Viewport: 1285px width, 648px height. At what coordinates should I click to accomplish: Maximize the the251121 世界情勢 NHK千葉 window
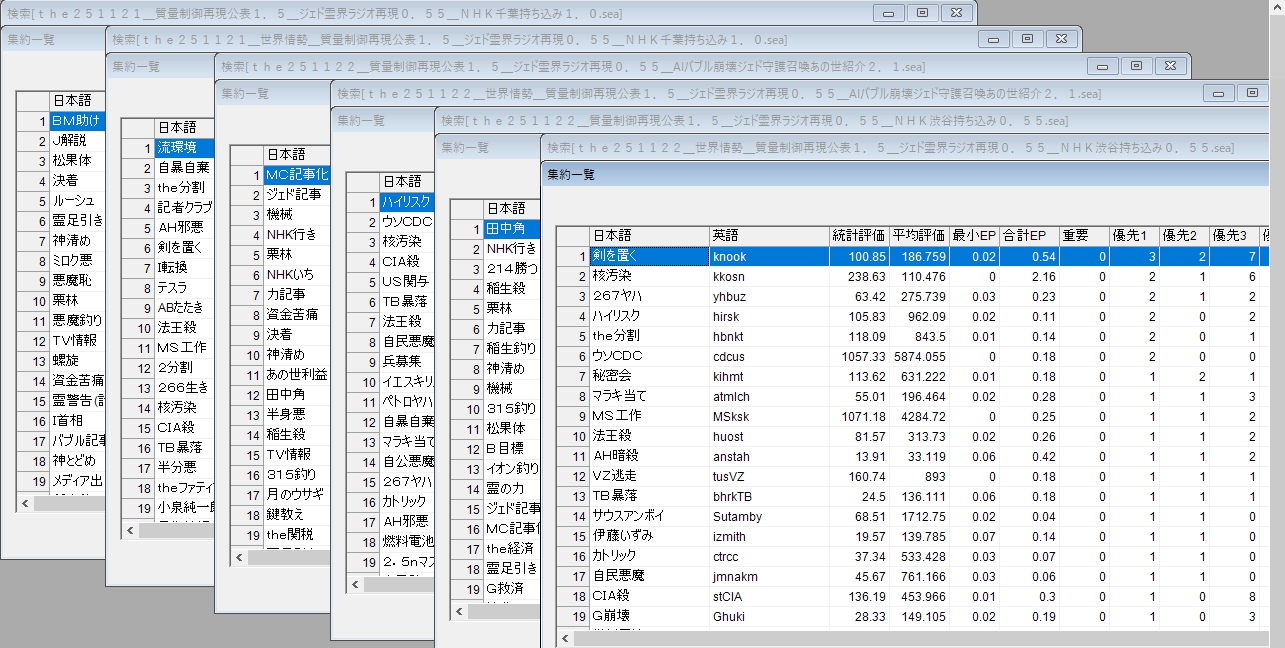tap(1027, 39)
